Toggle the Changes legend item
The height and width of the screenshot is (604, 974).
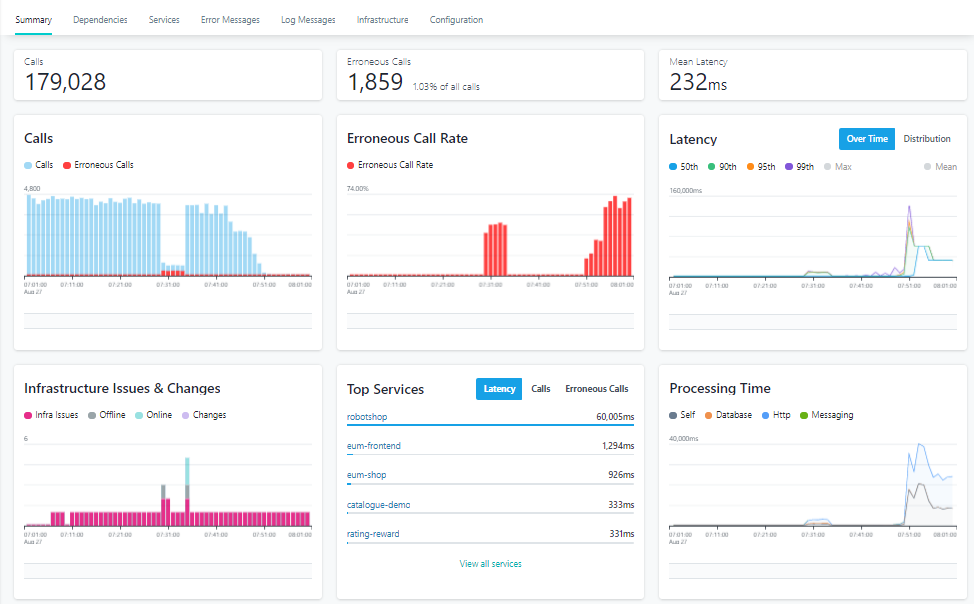204,414
